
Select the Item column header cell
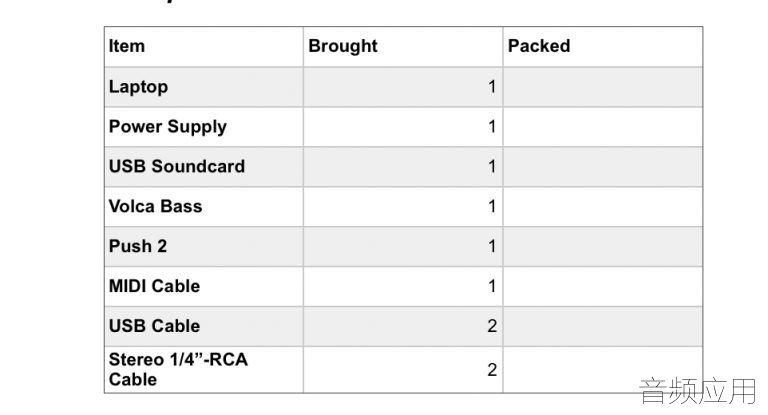click(x=204, y=47)
